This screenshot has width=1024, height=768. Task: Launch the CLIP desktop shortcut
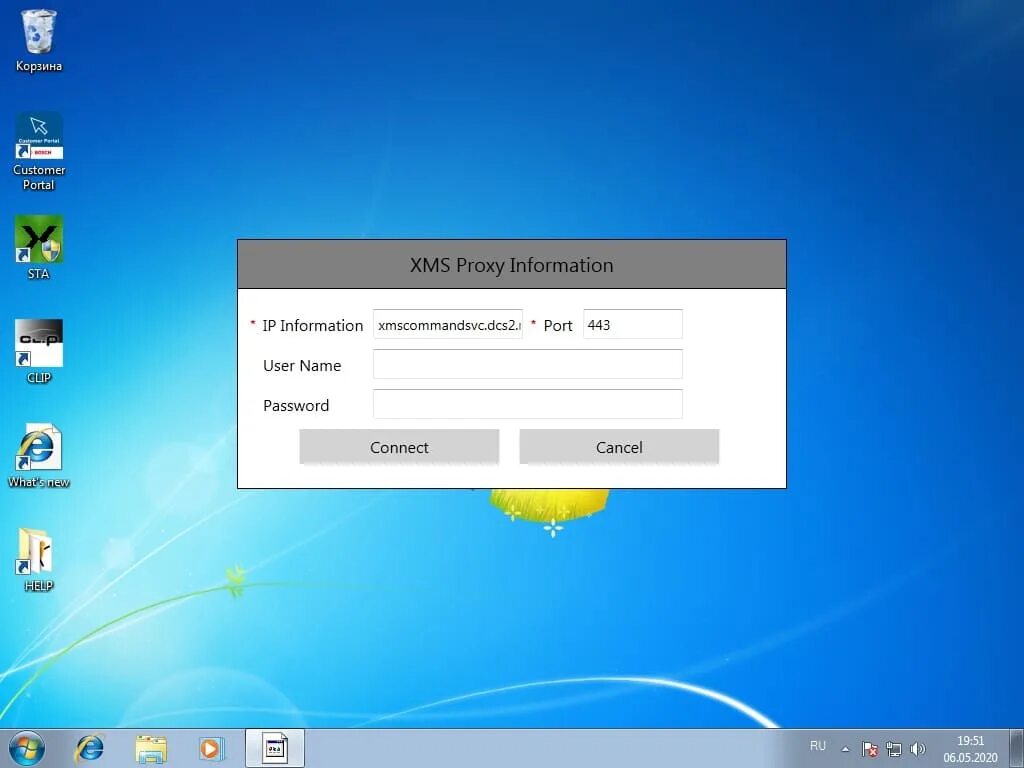pyautogui.click(x=39, y=351)
